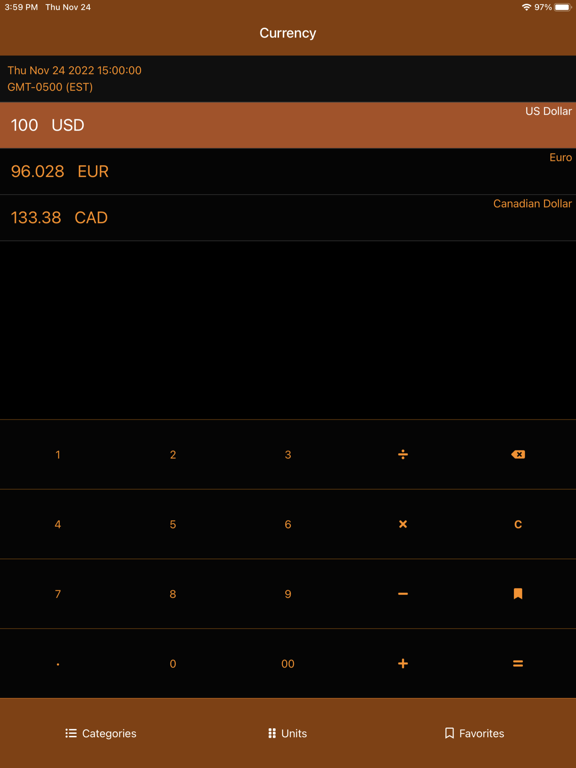Viewport: 576px width, 768px height.
Task: Open the Categories tab
Action: pyautogui.click(x=101, y=733)
